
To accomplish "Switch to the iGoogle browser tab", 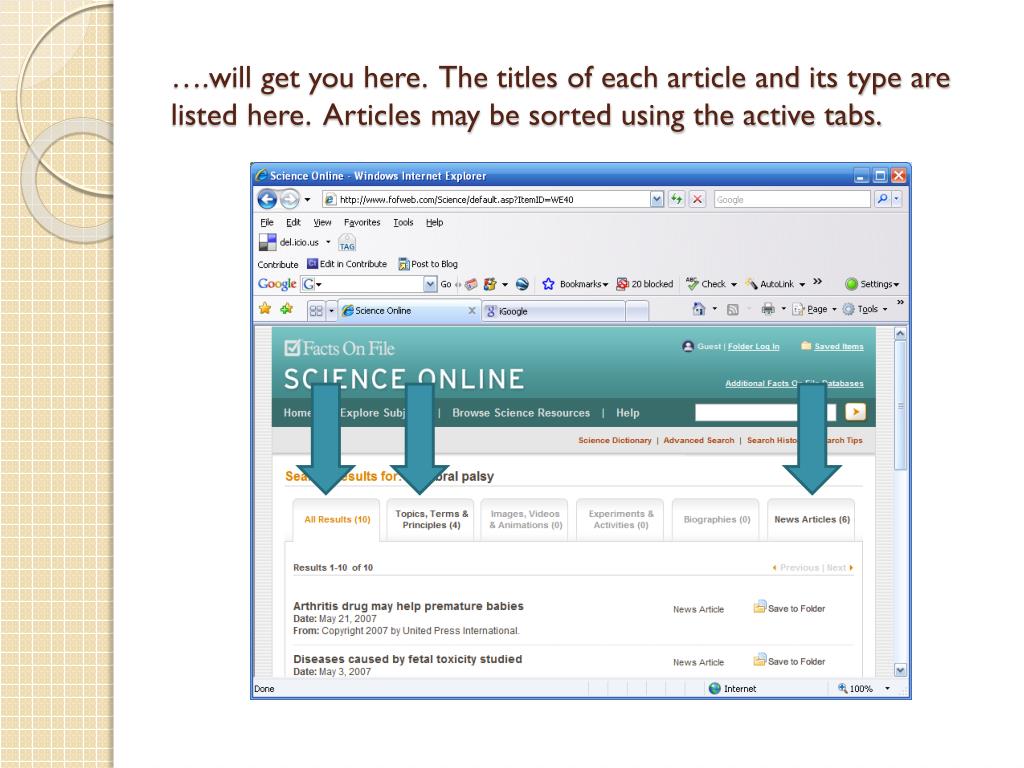I will click(552, 312).
